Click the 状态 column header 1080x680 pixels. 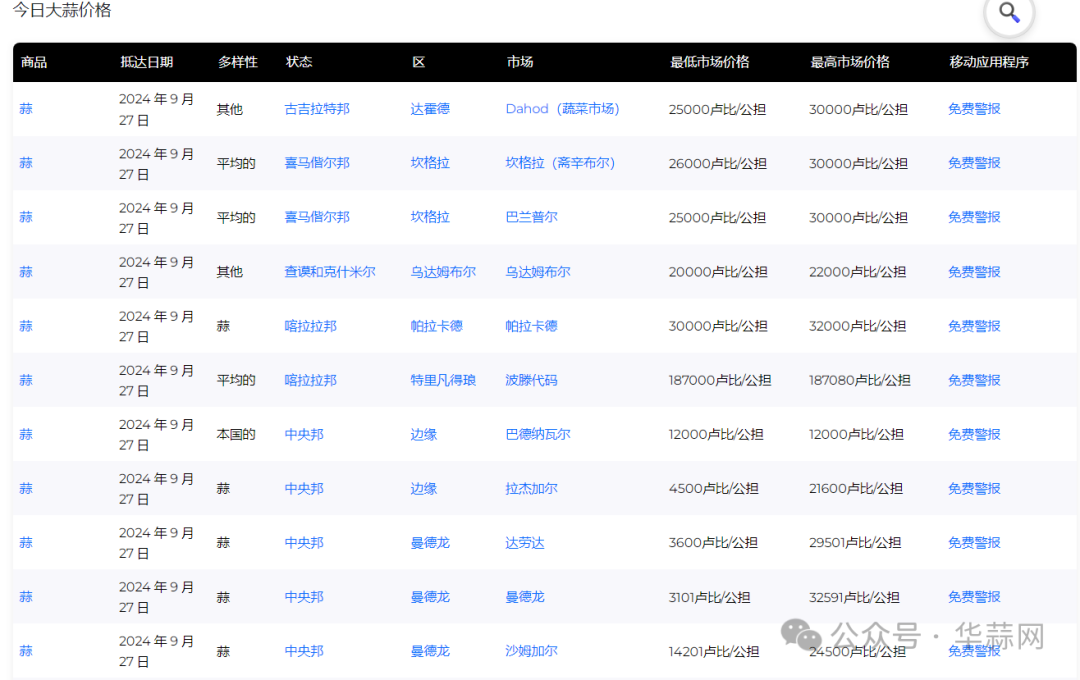[299, 62]
